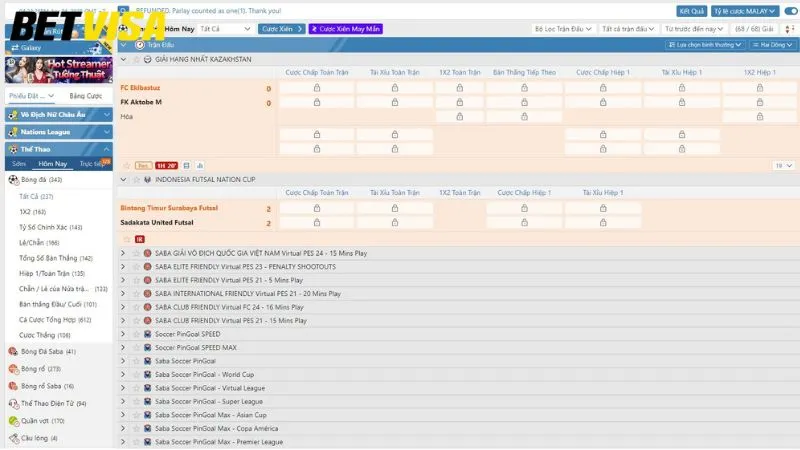This screenshot has height=450, width=800.
Task: Click the Bóng Đá Saba sport icon
Action: (x=13, y=352)
